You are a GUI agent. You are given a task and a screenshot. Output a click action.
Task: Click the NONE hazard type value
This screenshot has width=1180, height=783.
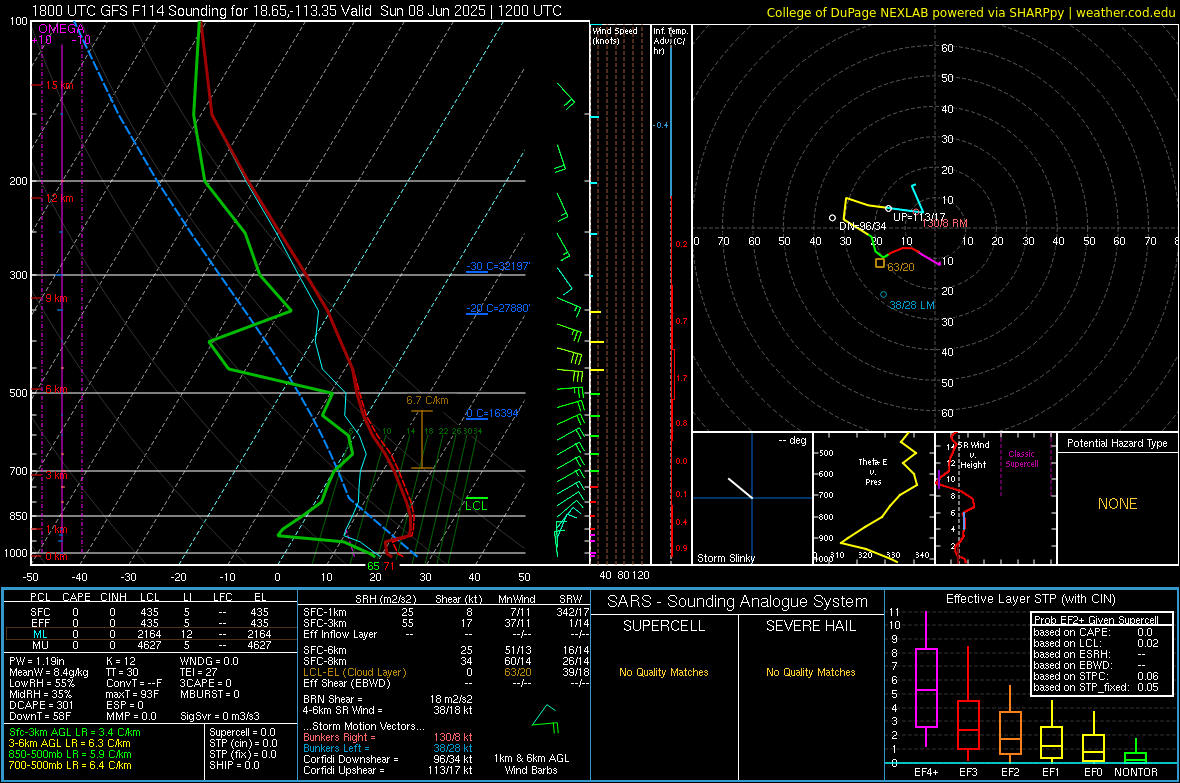(1117, 504)
